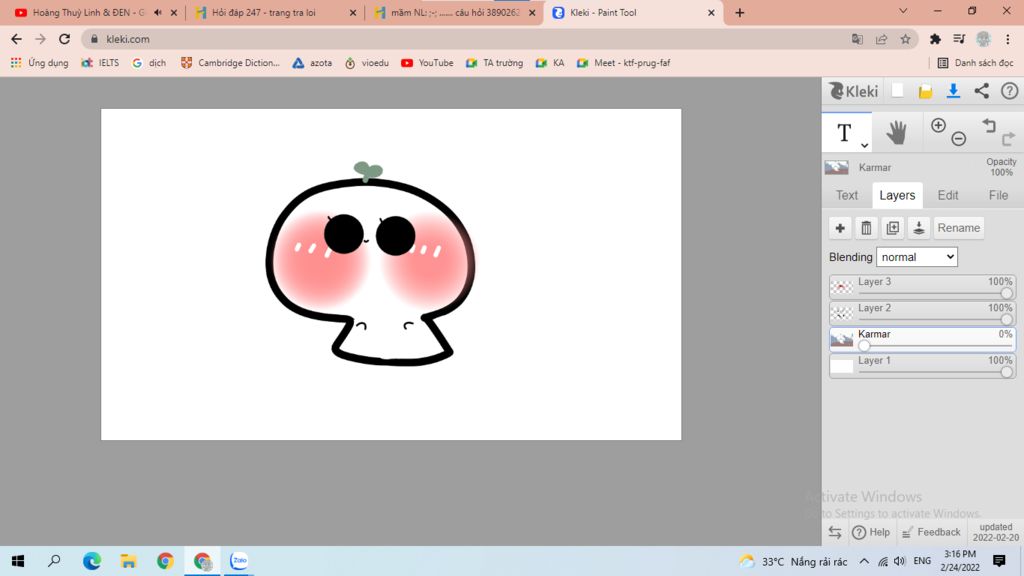Viewport: 1024px width, 576px height.
Task: Open the browser extensions puzzle icon
Action: pos(935,39)
